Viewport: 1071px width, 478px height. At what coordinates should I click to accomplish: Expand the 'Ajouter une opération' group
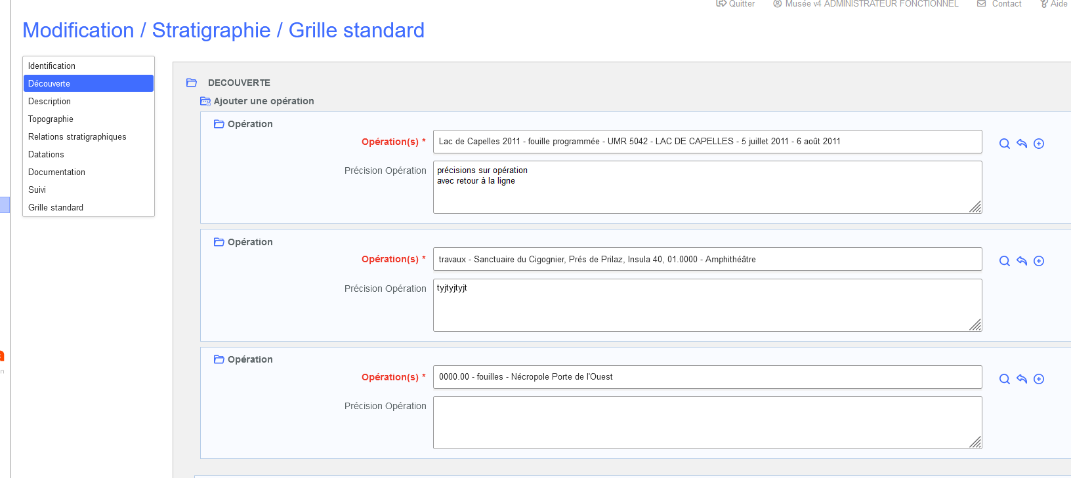tap(205, 101)
